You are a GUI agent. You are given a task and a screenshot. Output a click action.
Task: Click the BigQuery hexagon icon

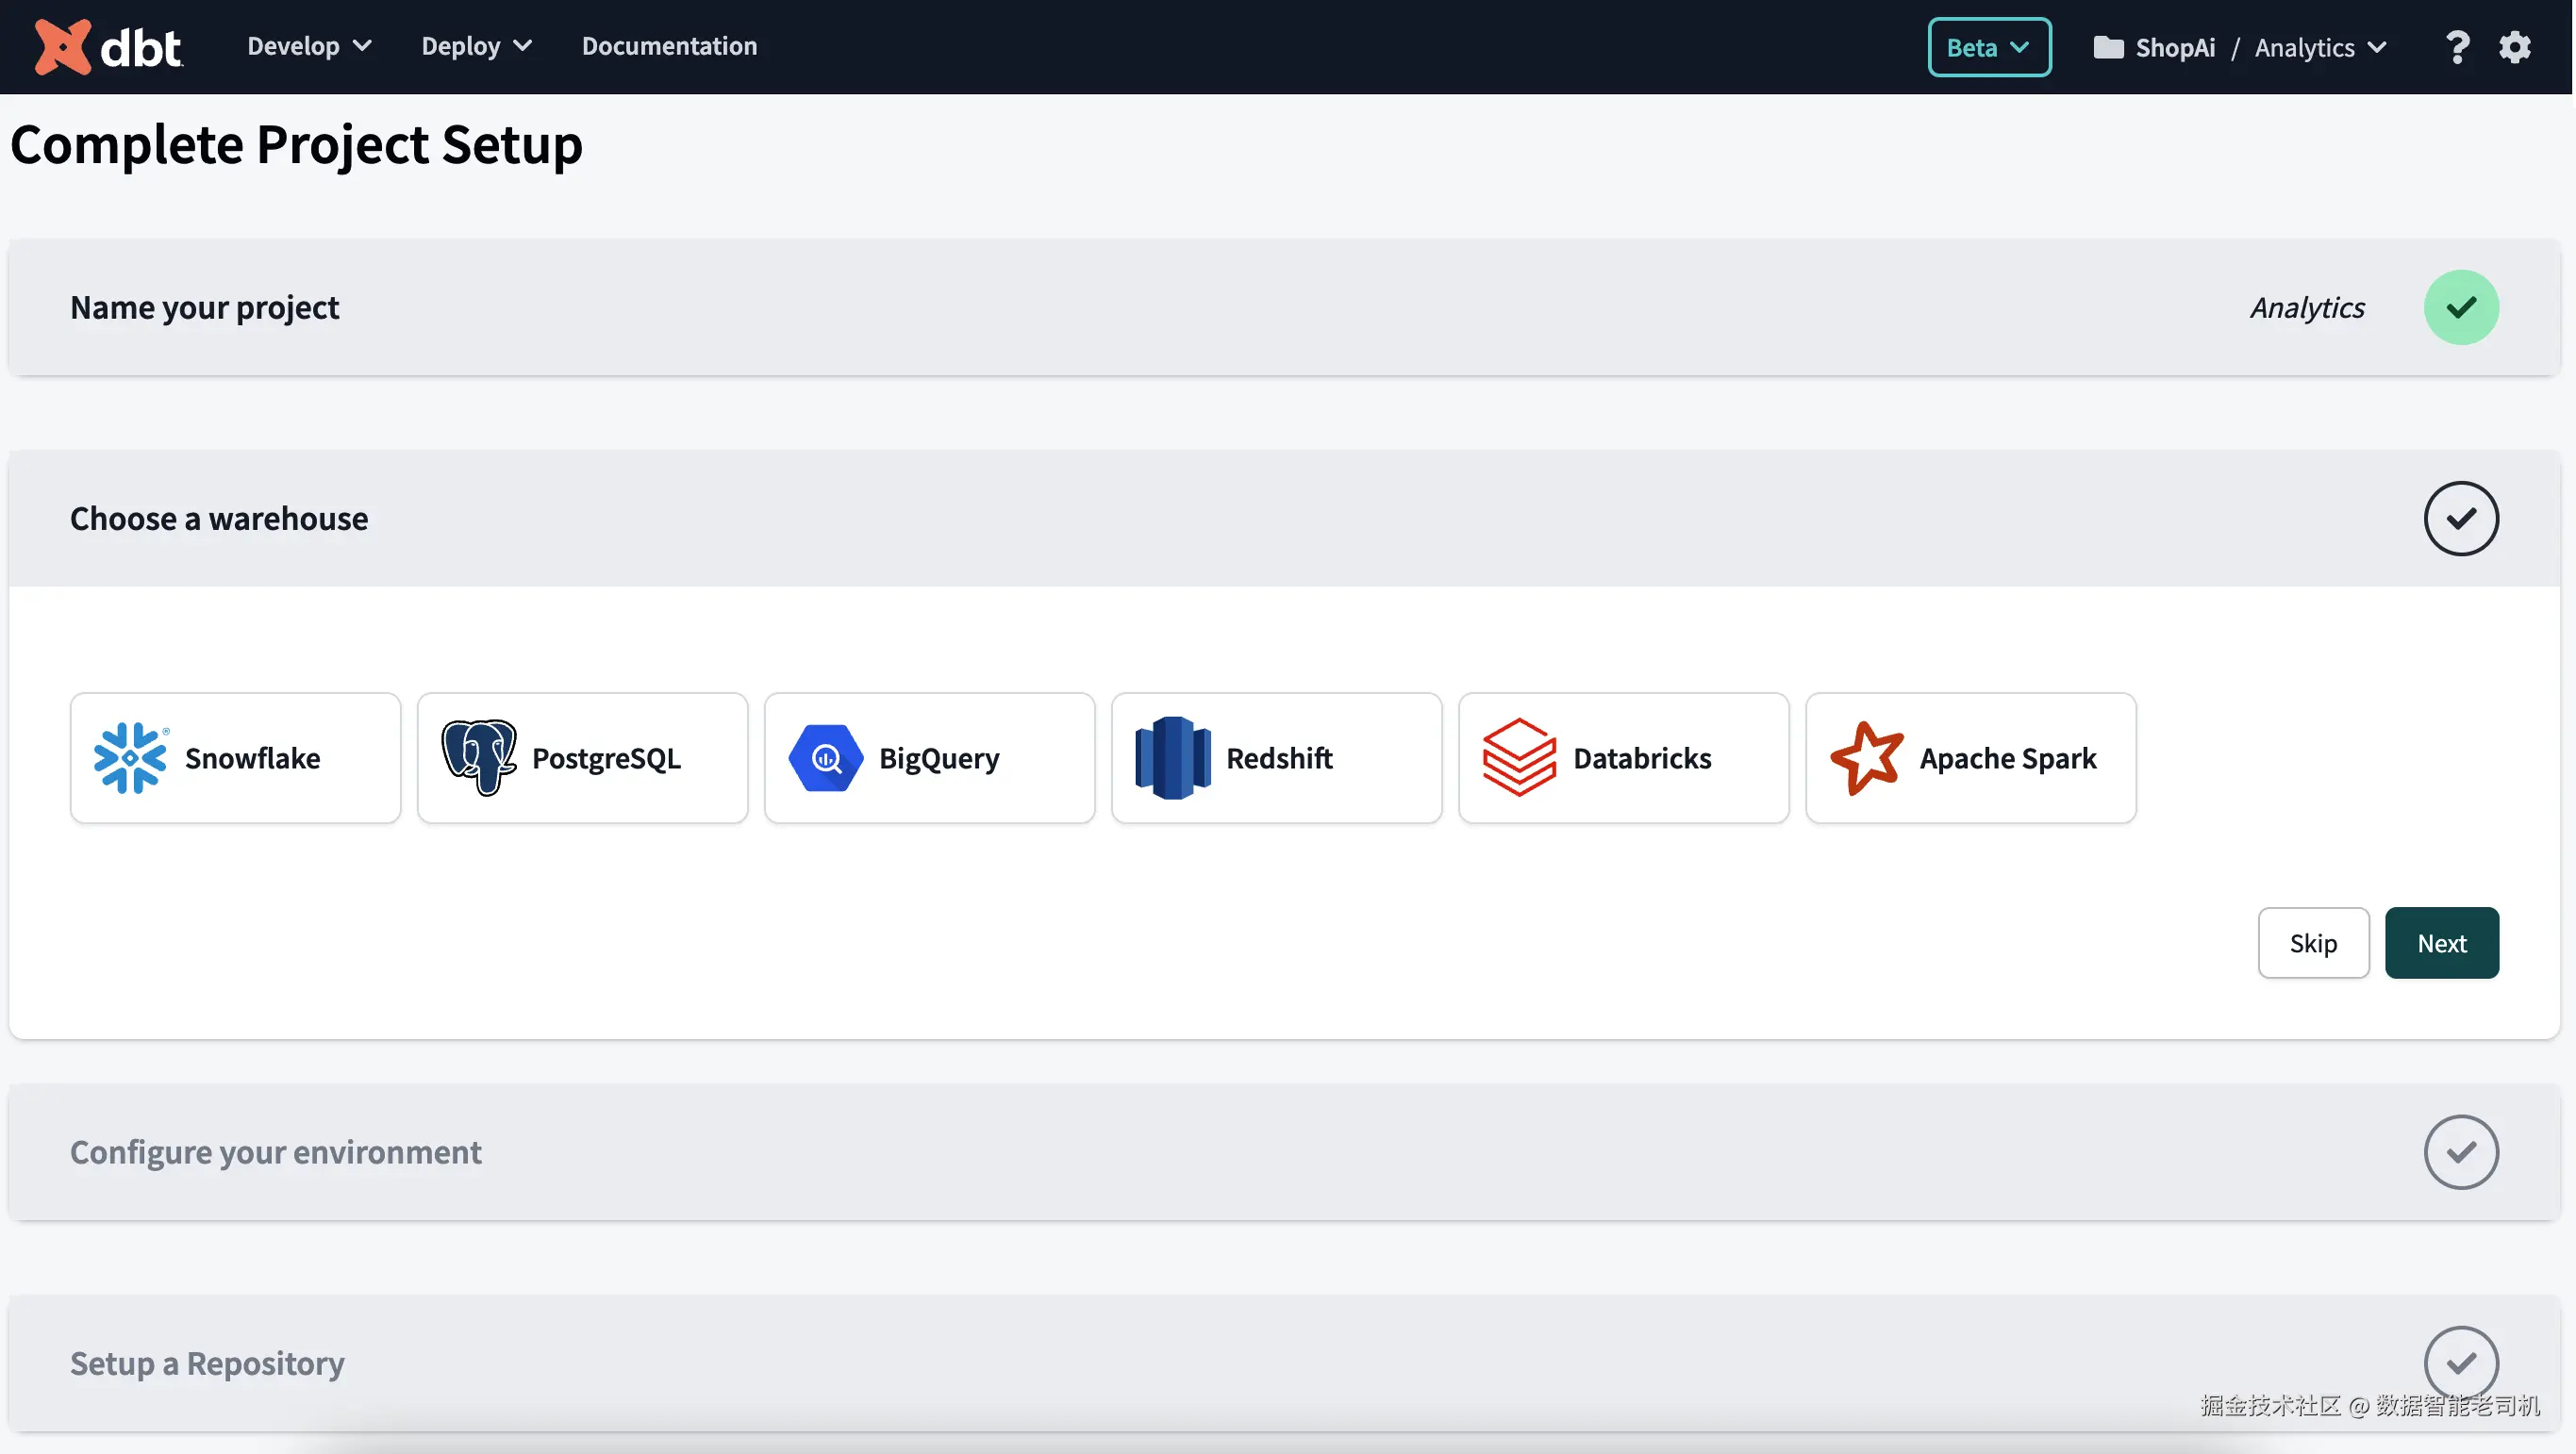tap(826, 758)
